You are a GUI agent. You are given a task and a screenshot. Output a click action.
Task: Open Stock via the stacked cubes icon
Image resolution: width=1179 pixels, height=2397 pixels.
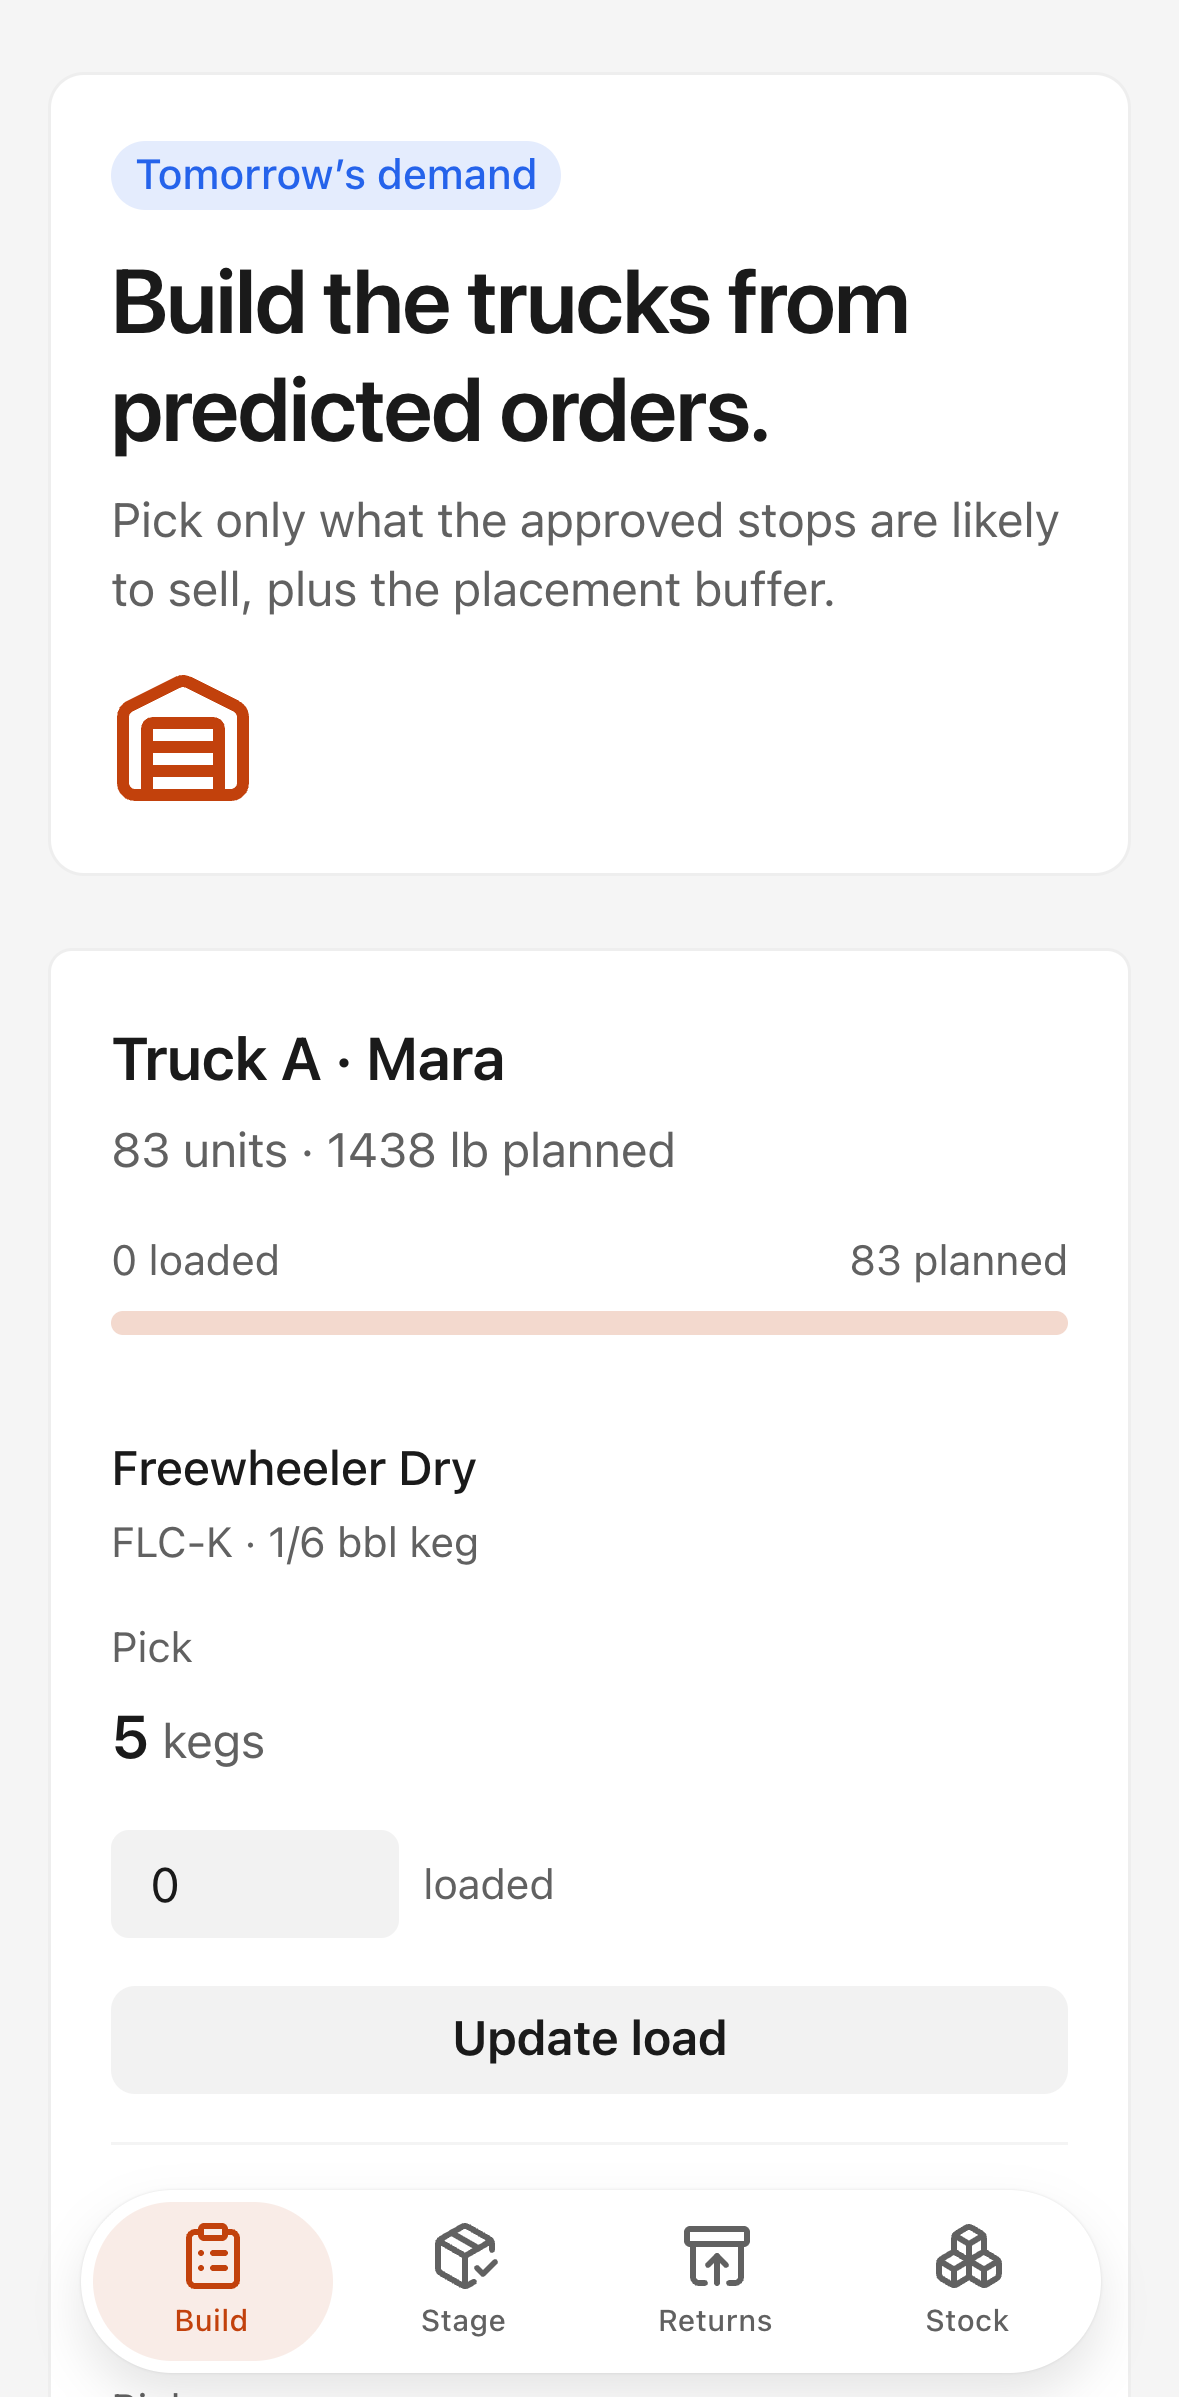tap(968, 2256)
